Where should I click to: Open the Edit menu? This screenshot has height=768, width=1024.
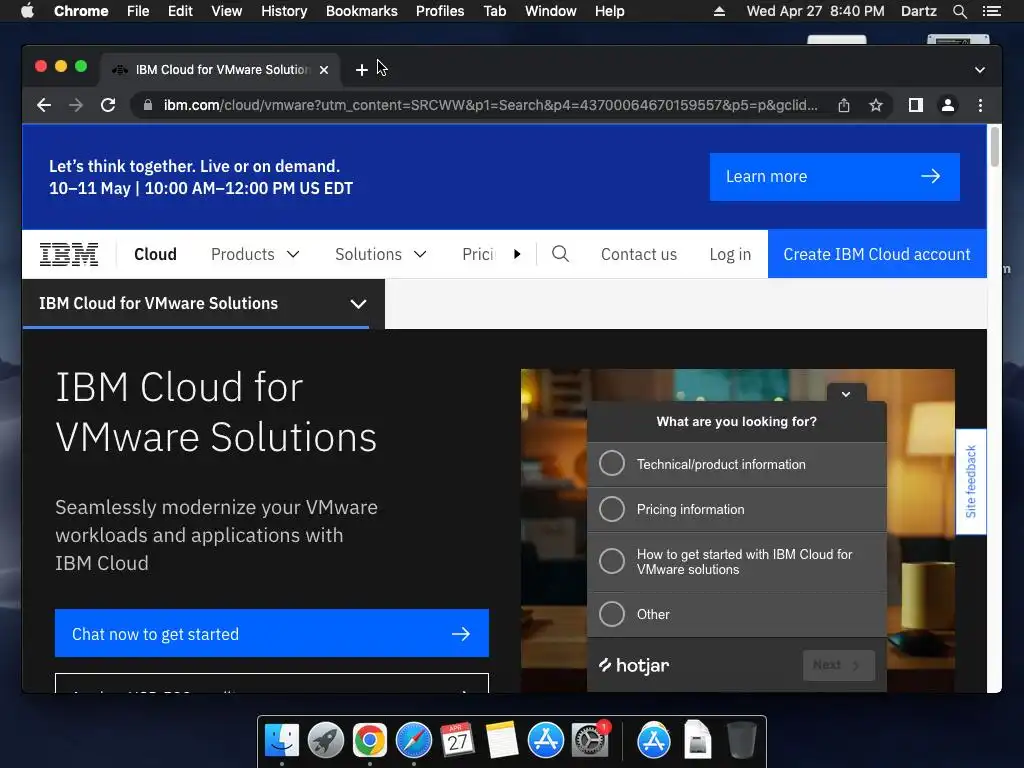coord(180,11)
